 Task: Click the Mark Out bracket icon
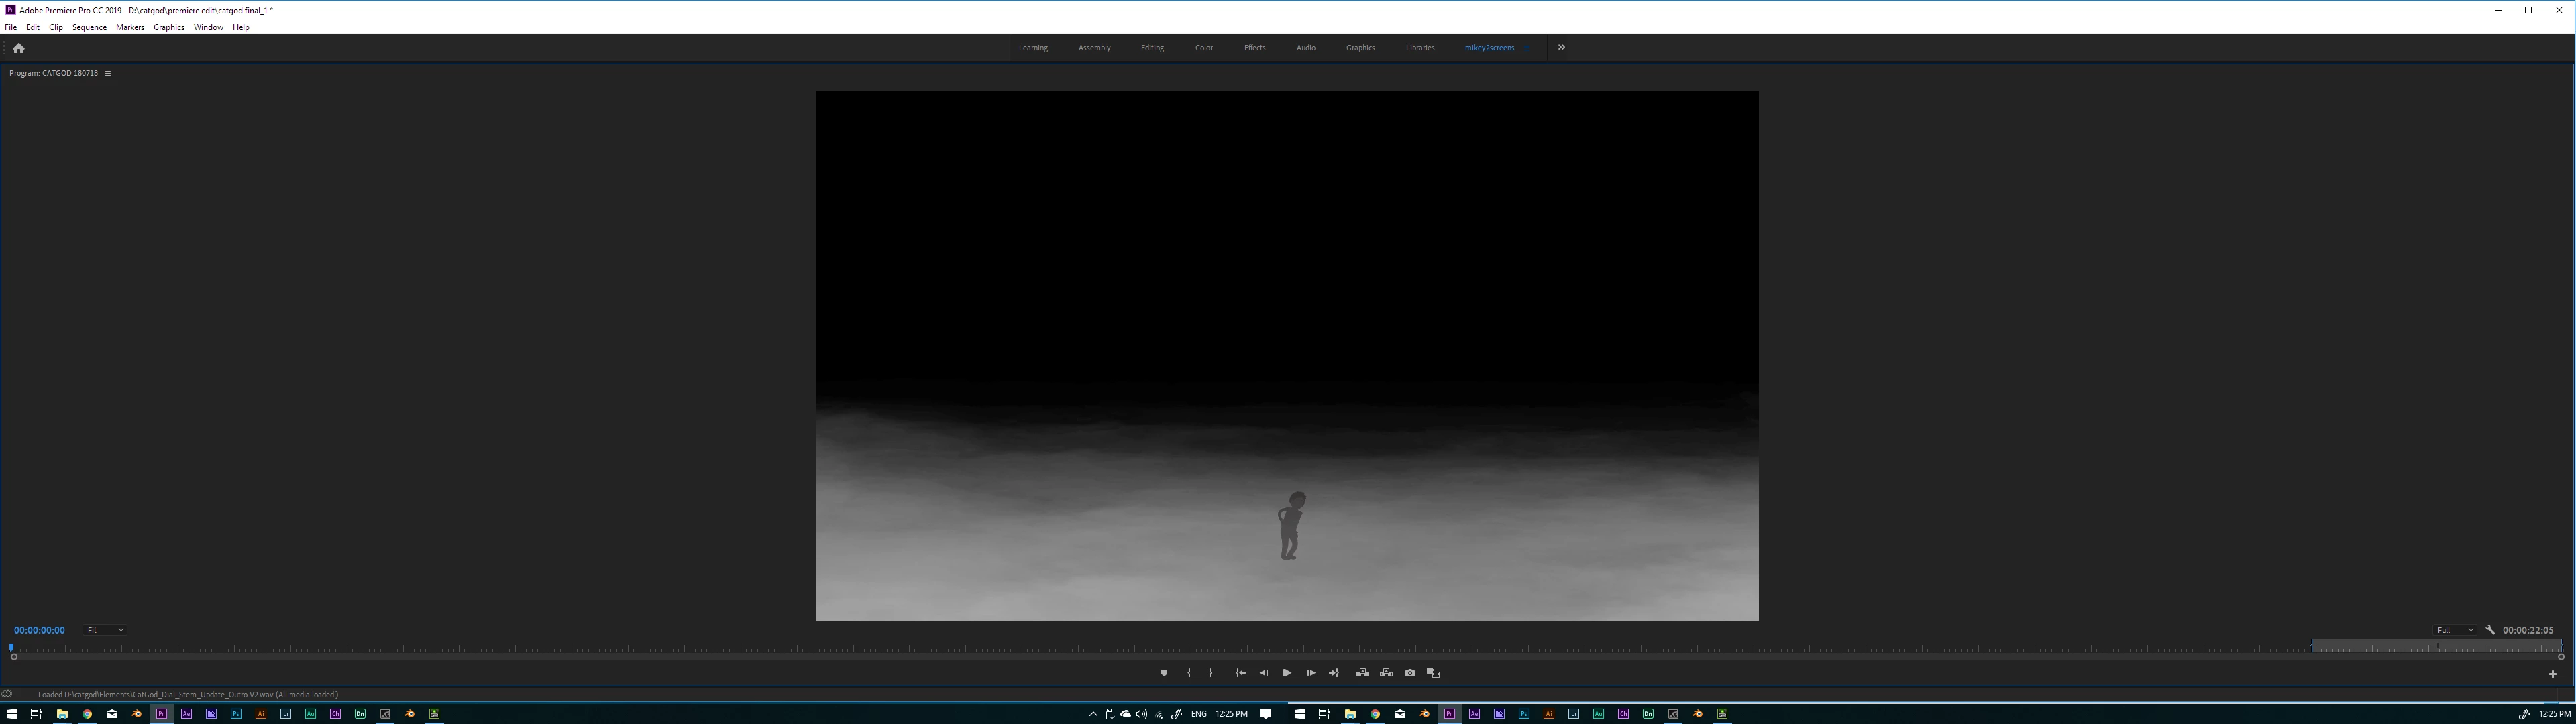pos(1210,673)
